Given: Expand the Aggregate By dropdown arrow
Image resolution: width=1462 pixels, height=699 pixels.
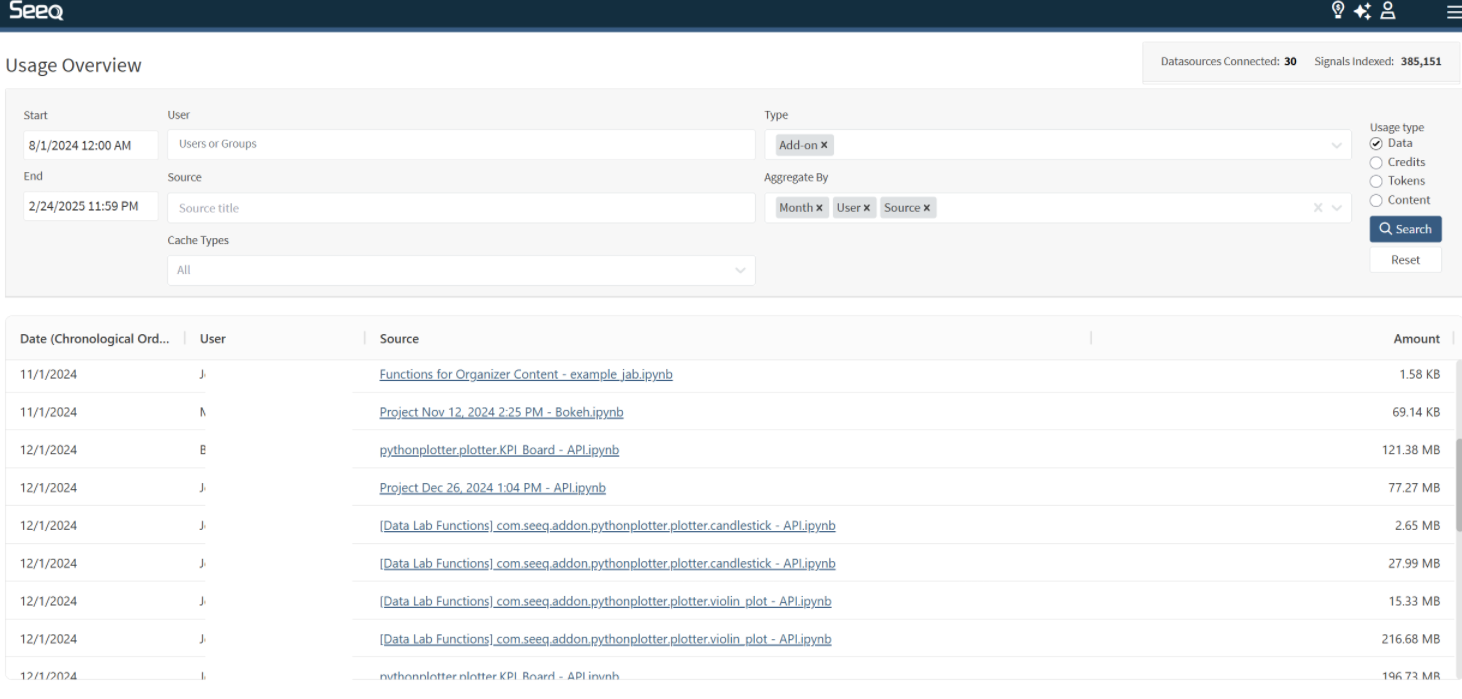Looking at the screenshot, I should pos(1337,208).
